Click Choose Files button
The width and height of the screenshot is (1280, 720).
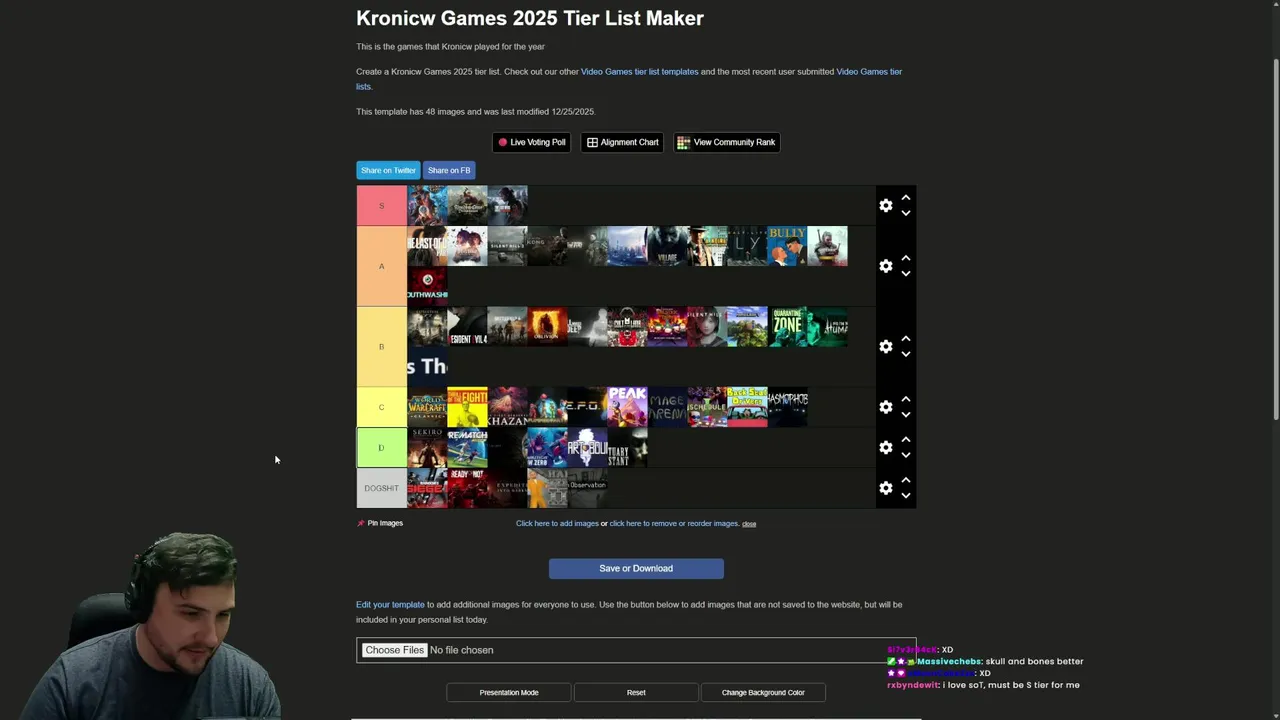coord(394,650)
